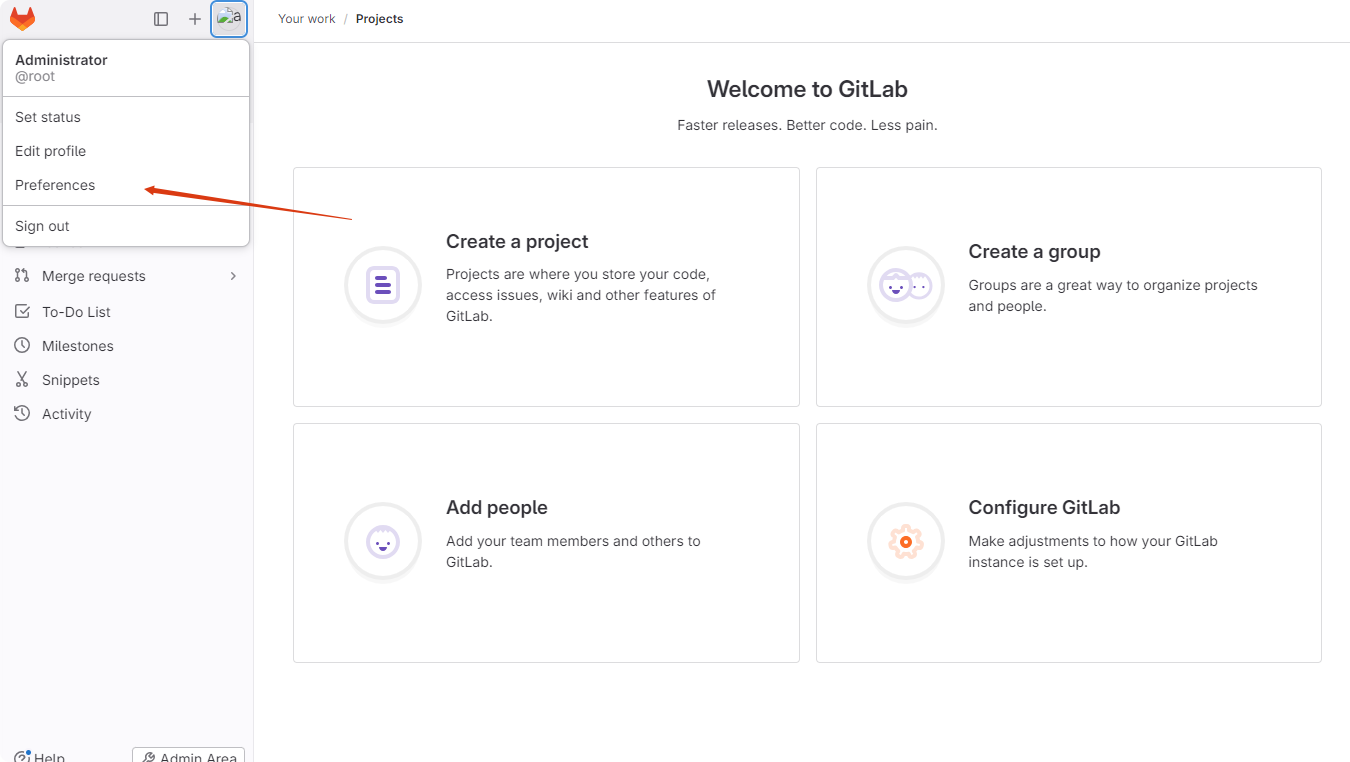Viewport: 1350px width, 762px height.
Task: Click the Activity history icon
Action: pyautogui.click(x=22, y=414)
